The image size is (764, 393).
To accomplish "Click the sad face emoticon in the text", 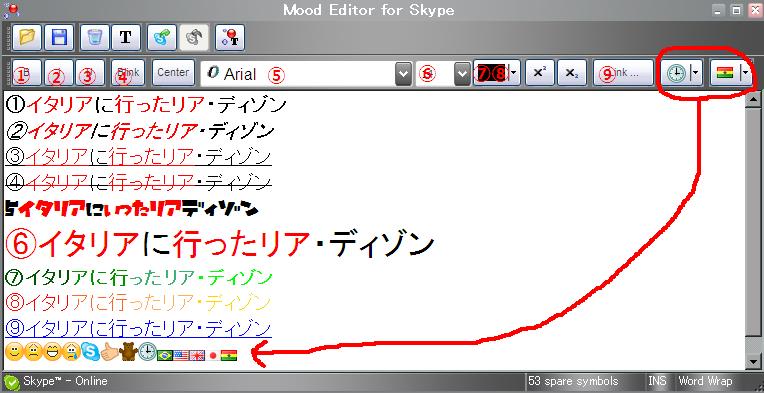I will click(33, 352).
